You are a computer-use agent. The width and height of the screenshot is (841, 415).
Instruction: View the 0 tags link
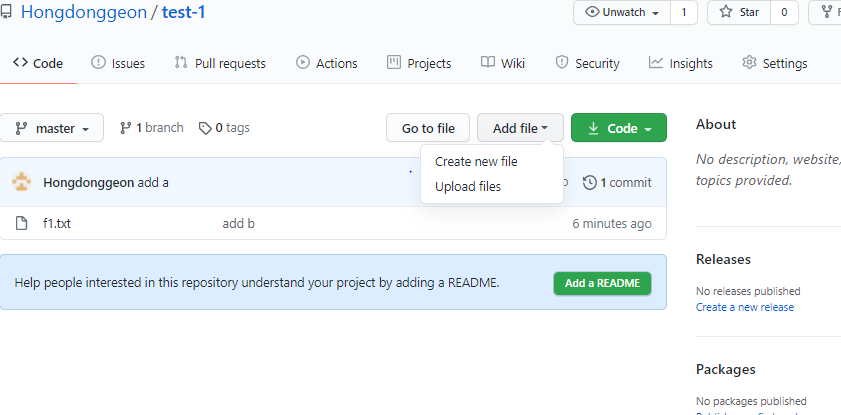[224, 128]
